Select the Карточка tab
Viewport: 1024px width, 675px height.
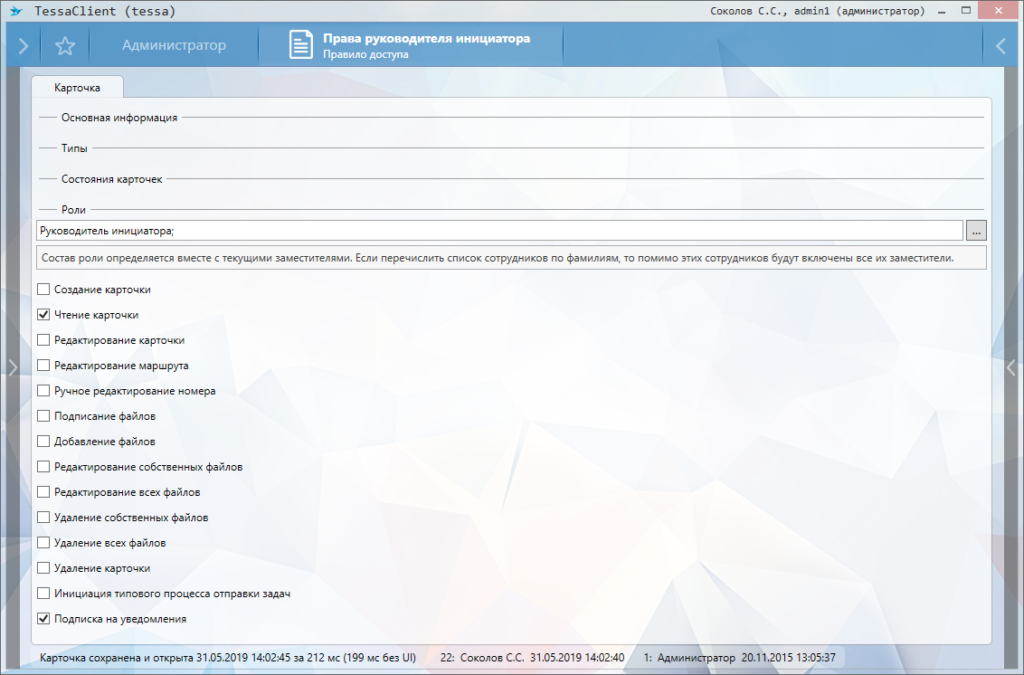pyautogui.click(x=77, y=88)
